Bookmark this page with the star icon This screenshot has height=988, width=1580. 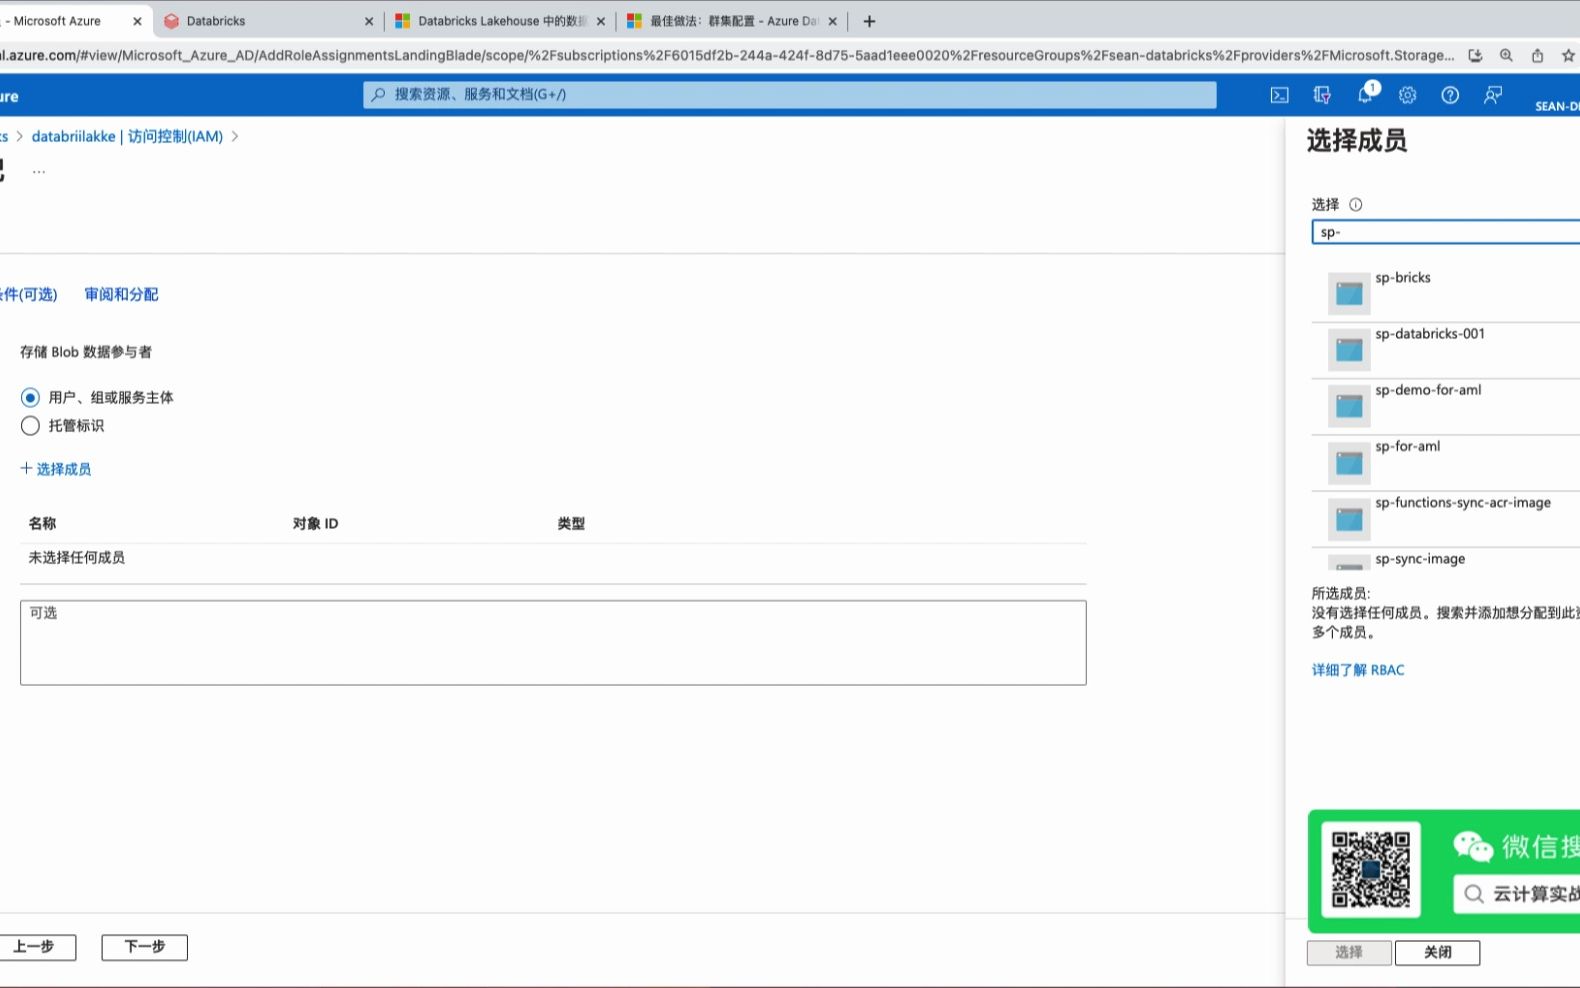click(x=1568, y=56)
